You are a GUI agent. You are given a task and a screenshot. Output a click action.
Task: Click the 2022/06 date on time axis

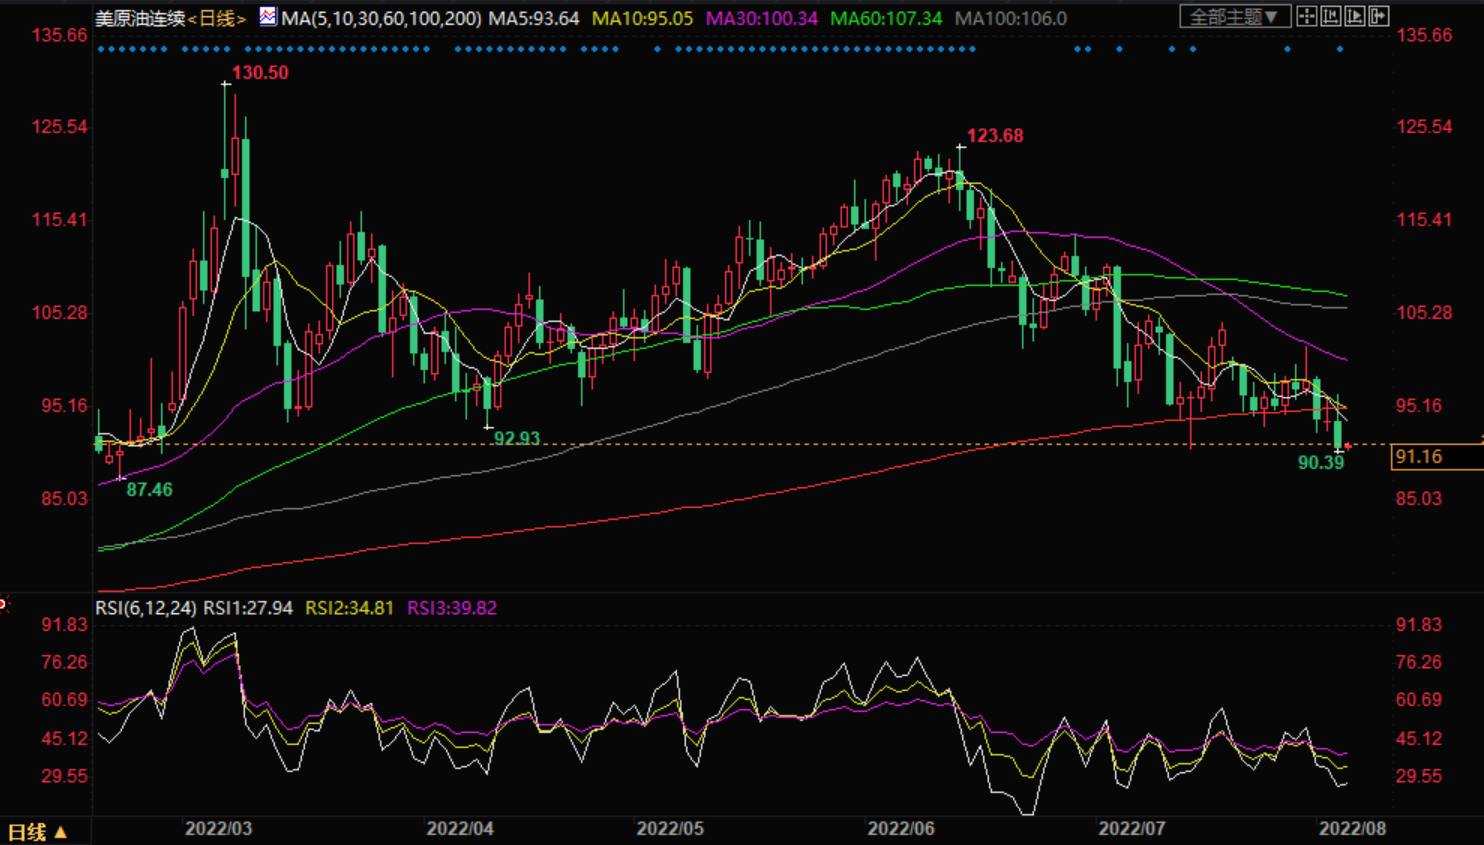[901, 828]
